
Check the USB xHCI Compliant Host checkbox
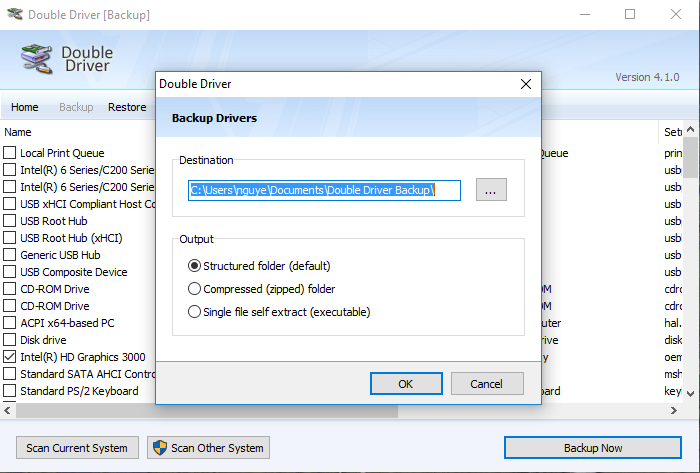tap(9, 203)
